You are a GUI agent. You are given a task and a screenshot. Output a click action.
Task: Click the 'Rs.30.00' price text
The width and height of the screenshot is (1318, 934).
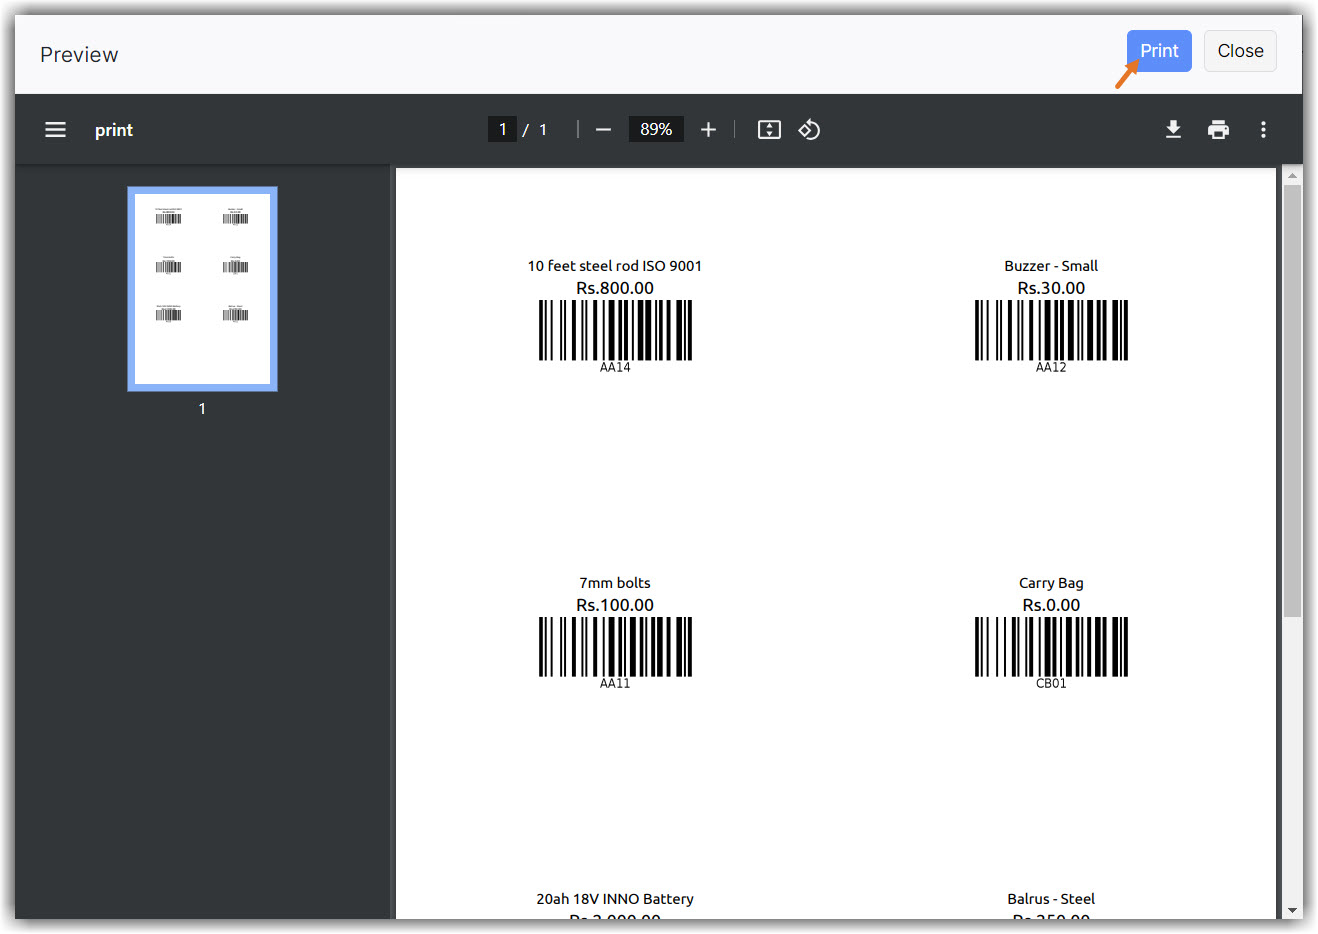(x=1051, y=288)
